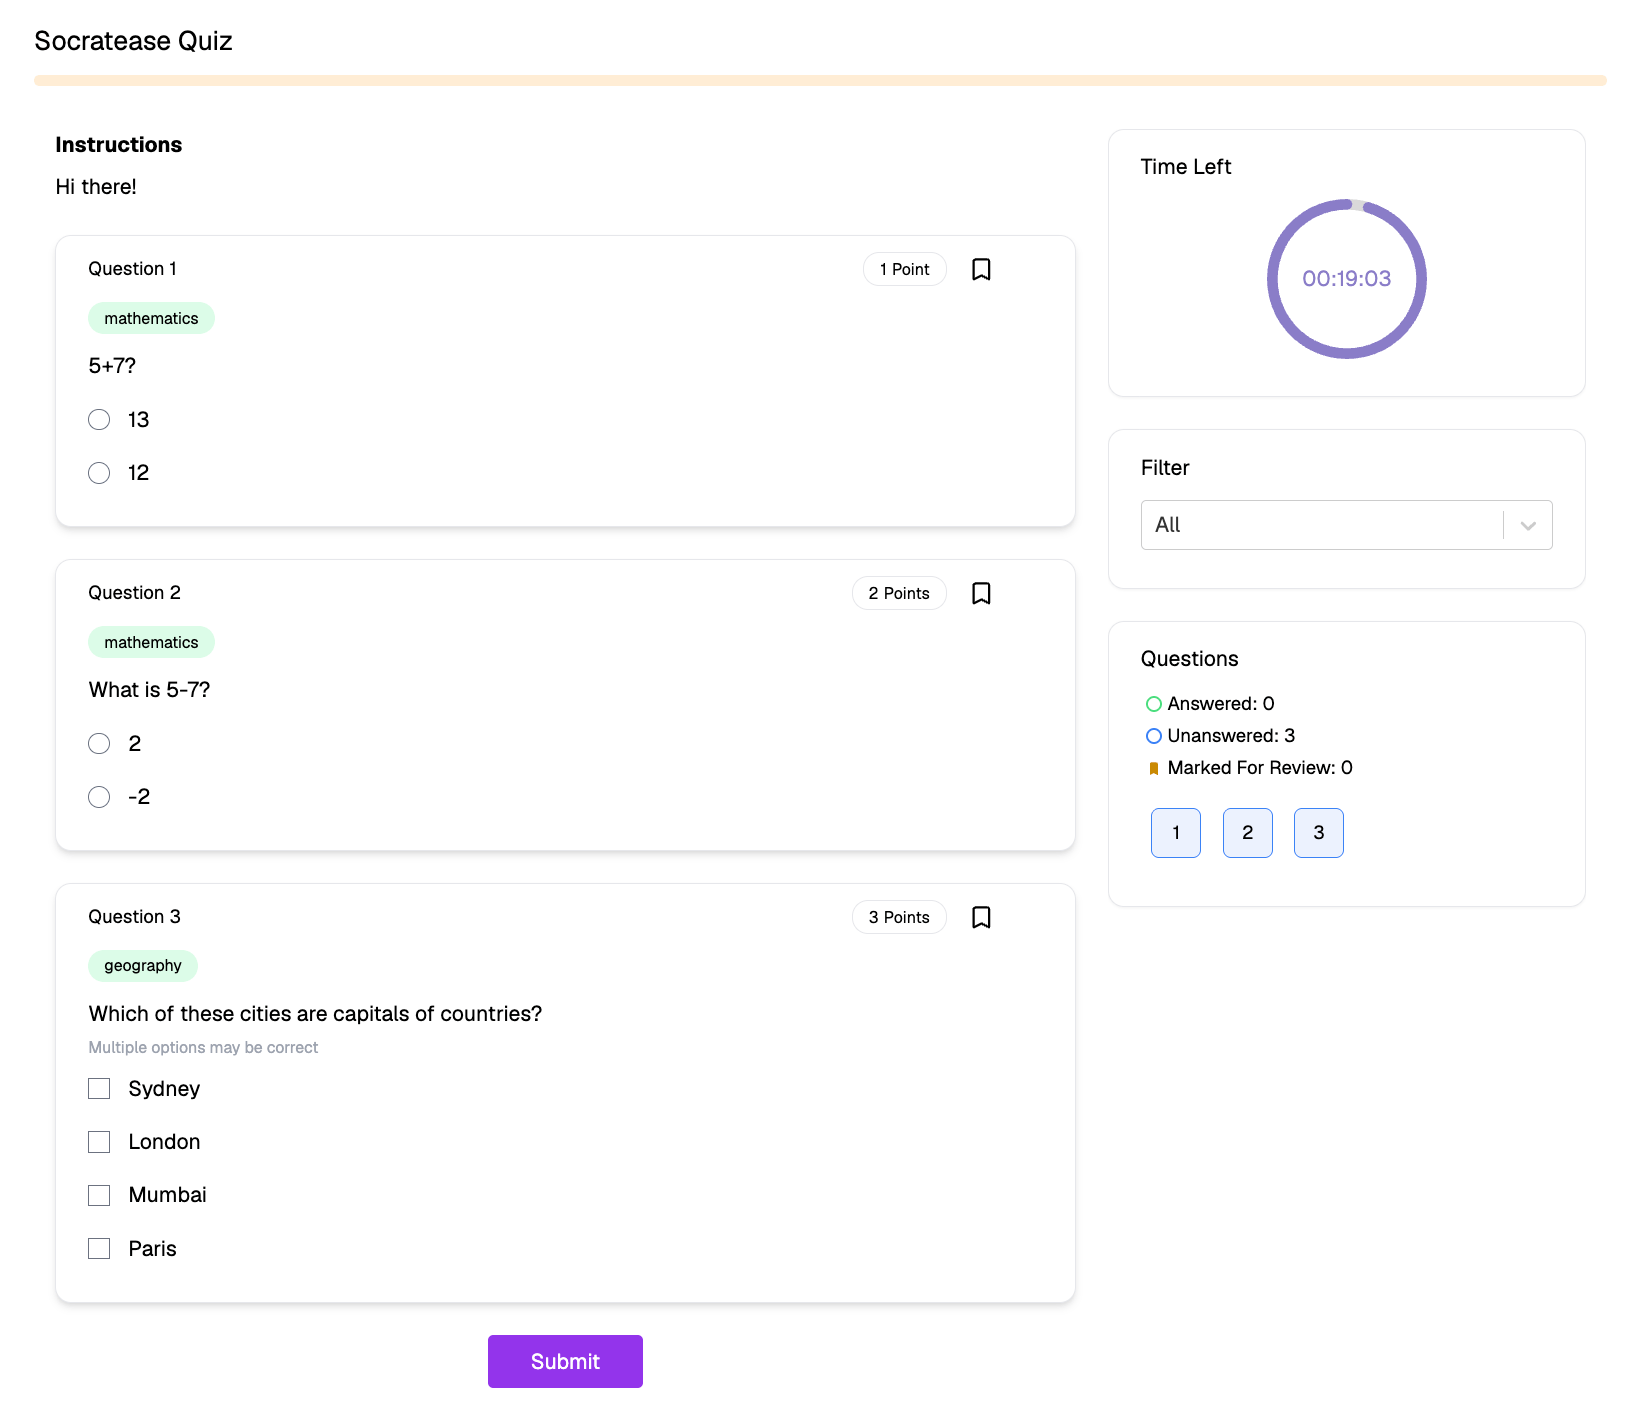Click the Answered: 0 status
The image size is (1636, 1428).
(x=1210, y=704)
